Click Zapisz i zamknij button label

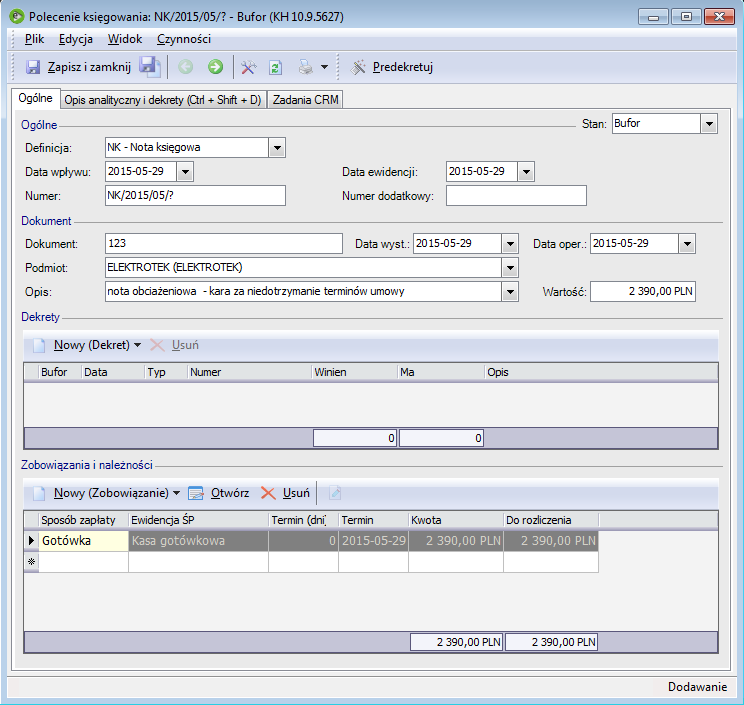coord(89,67)
